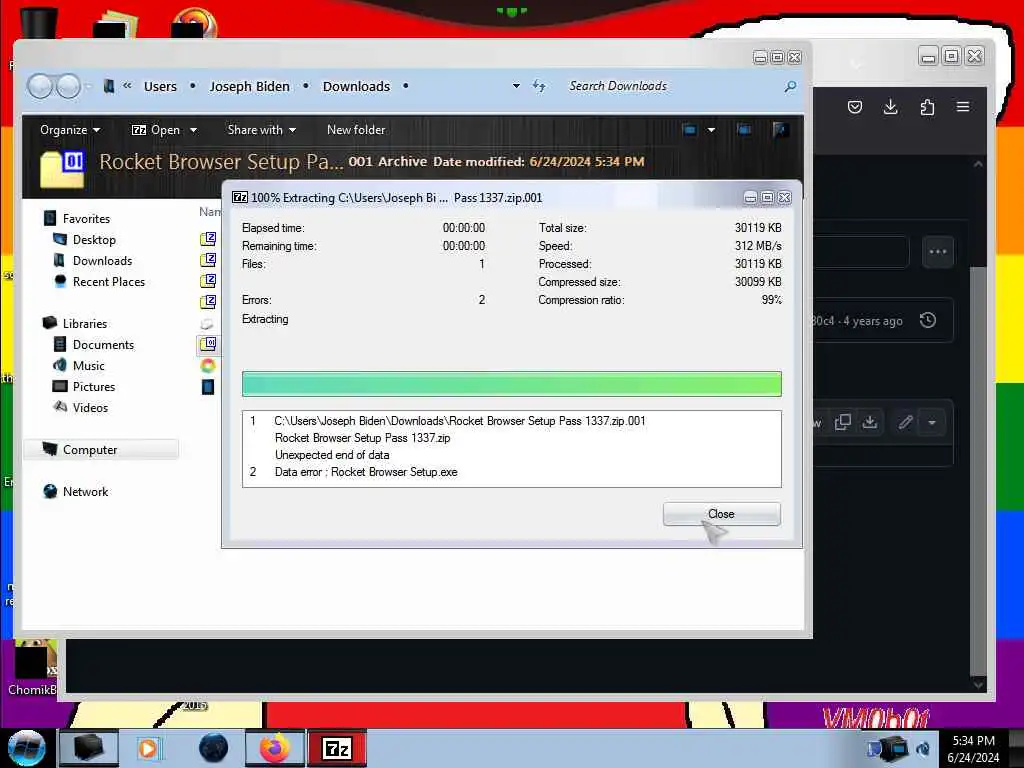The height and width of the screenshot is (768, 1024).
Task: Open Firefox extensions puzzle icon
Action: [x=927, y=107]
